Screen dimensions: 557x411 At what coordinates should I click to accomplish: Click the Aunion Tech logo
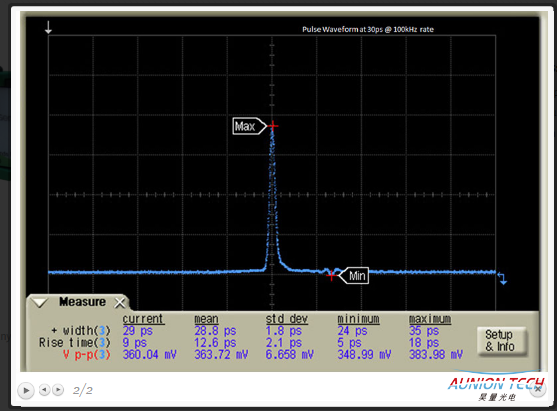pyautogui.click(x=496, y=388)
